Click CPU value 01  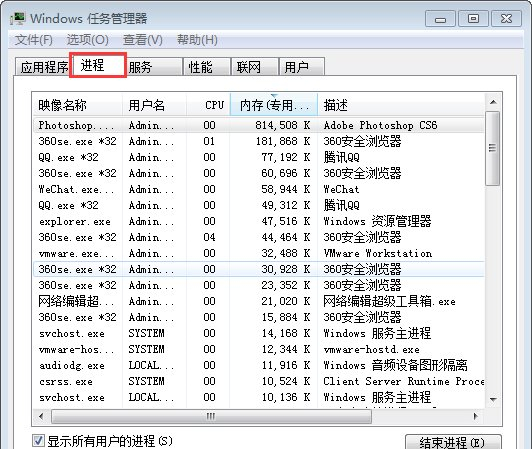(x=209, y=141)
